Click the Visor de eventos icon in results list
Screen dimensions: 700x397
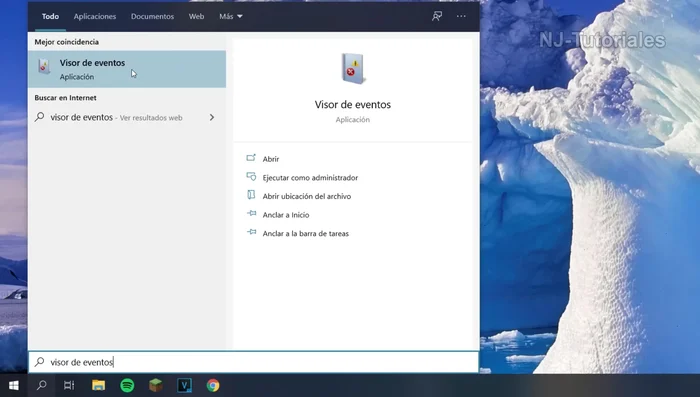pos(44,67)
